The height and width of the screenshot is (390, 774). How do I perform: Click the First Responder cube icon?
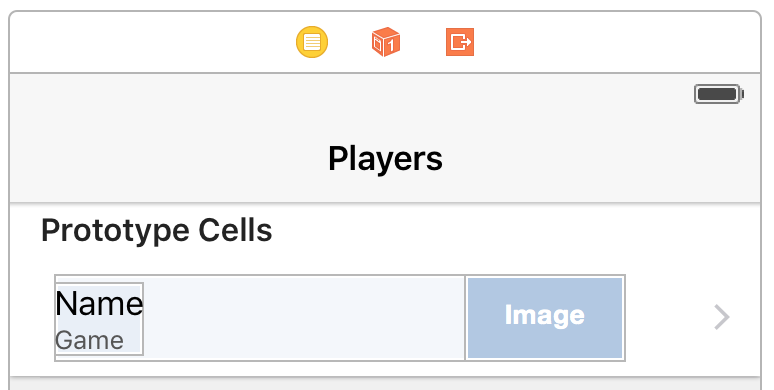coord(386,42)
